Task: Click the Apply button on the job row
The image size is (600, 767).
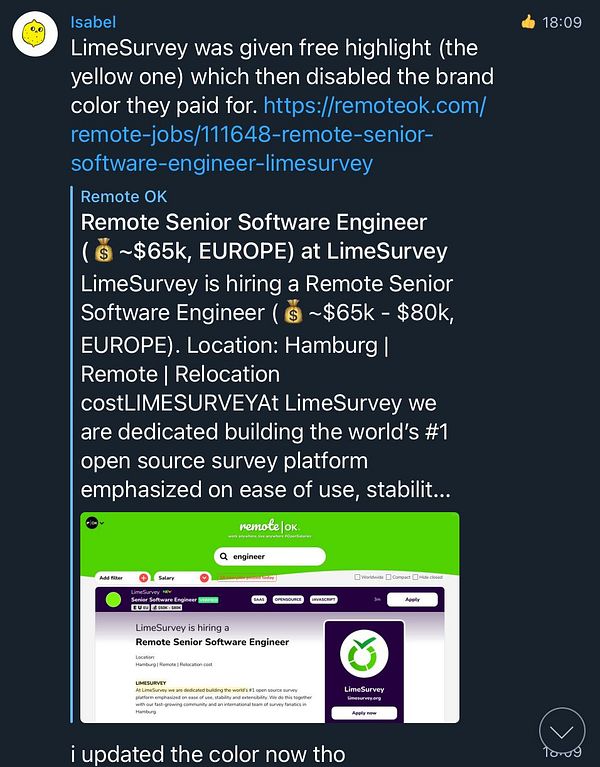Action: (411, 599)
